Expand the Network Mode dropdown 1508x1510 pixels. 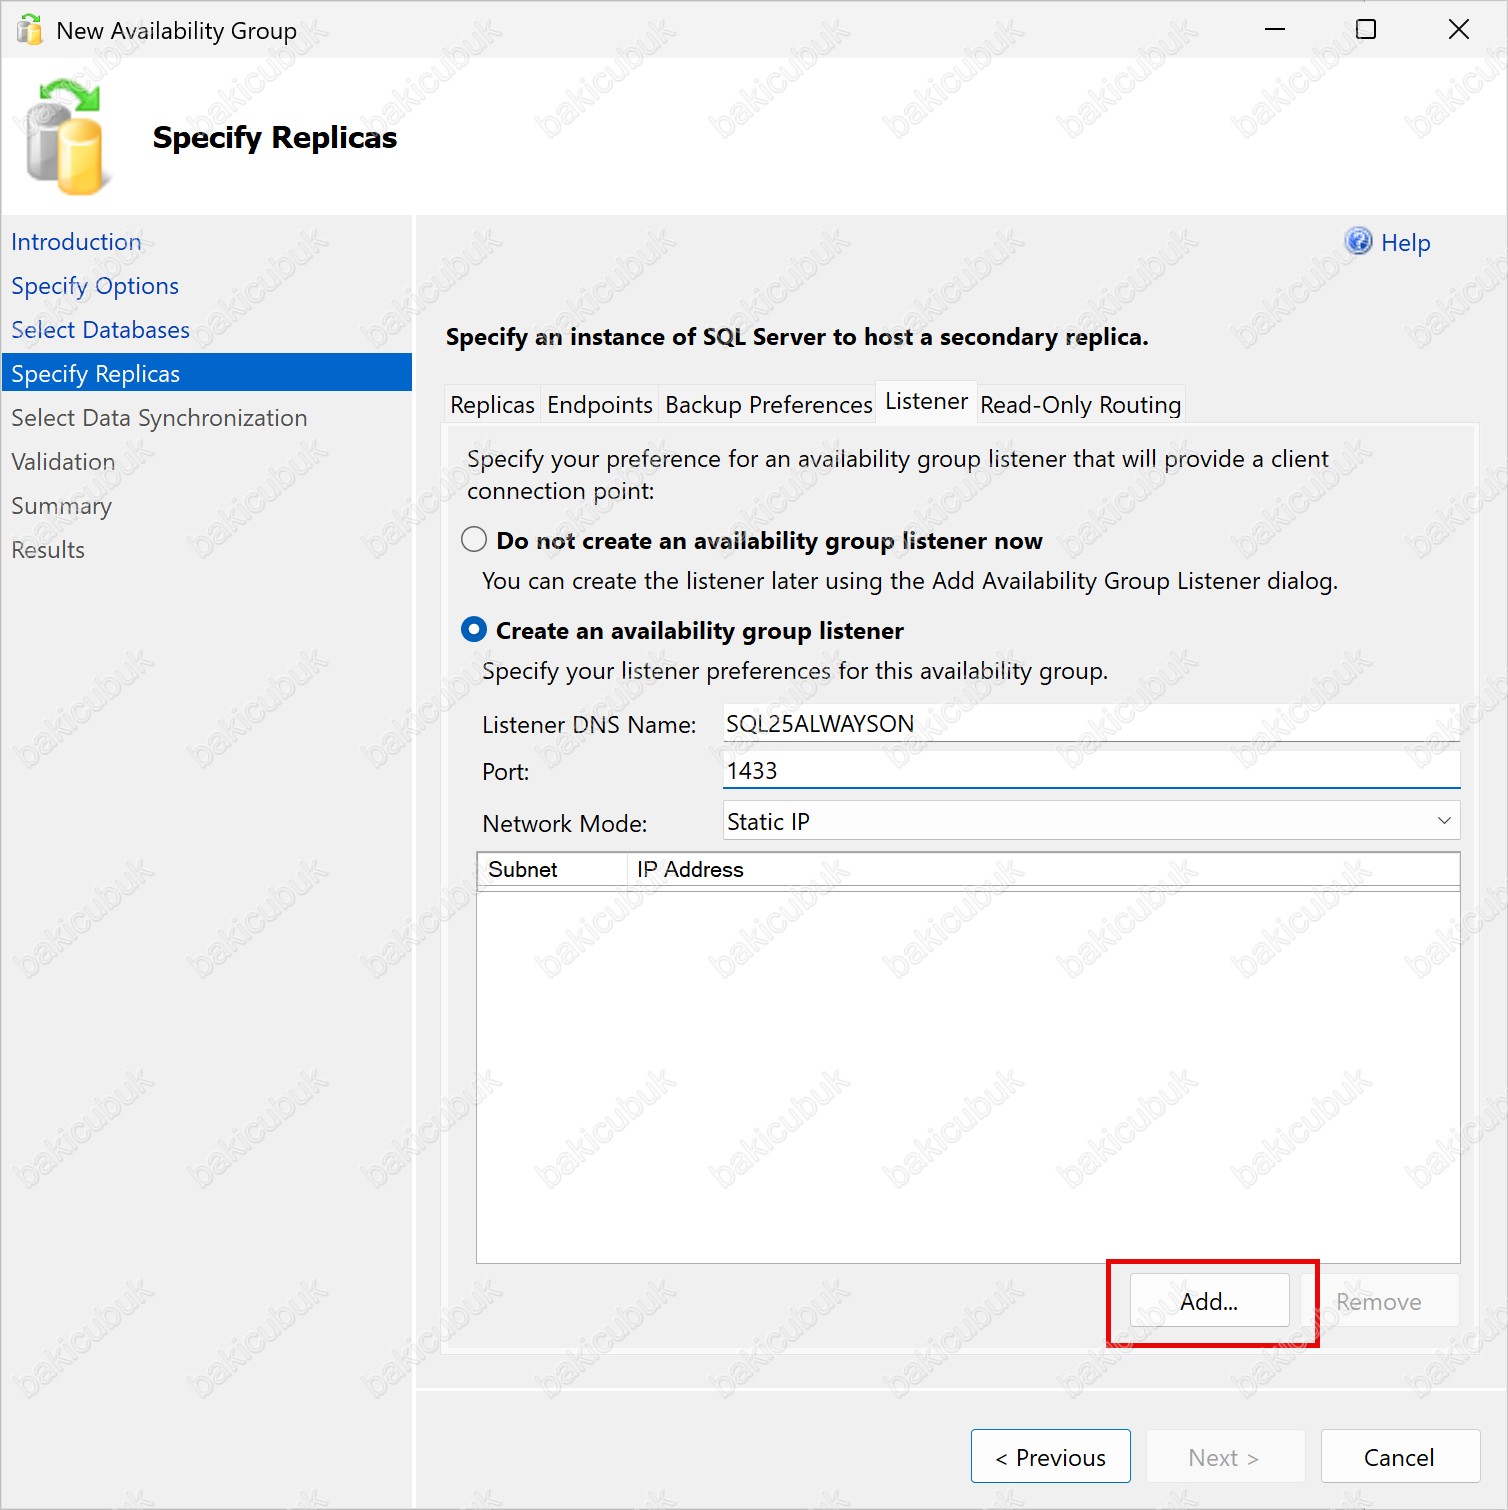click(1443, 821)
